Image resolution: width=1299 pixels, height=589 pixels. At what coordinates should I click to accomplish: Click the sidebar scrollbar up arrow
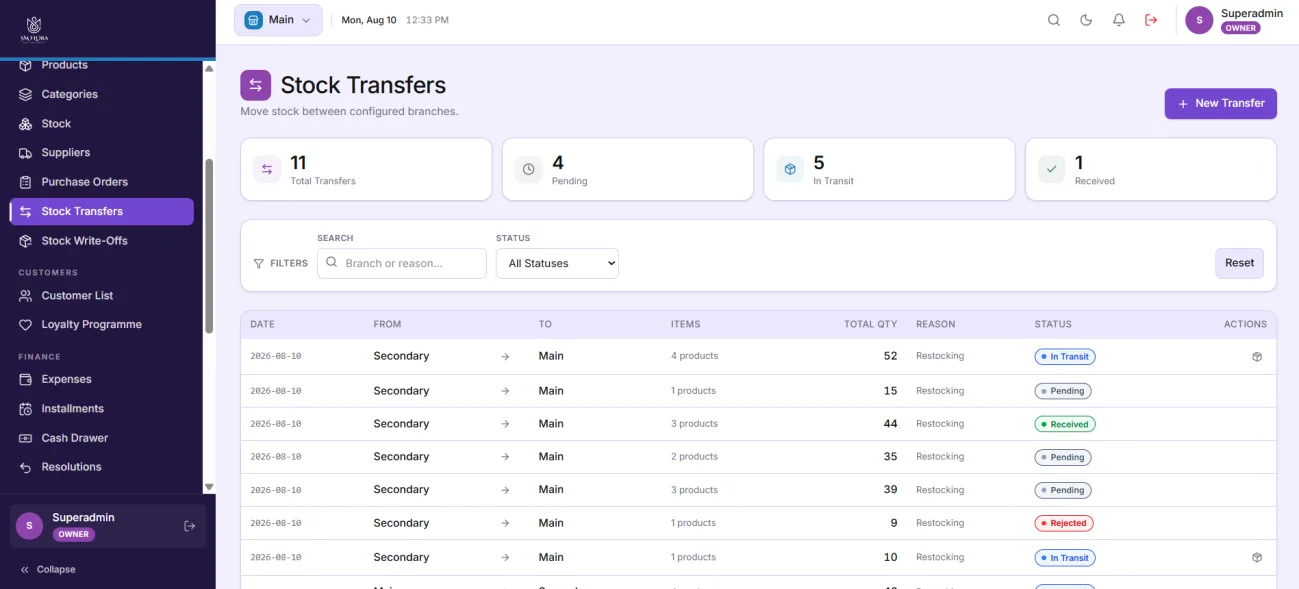[209, 68]
